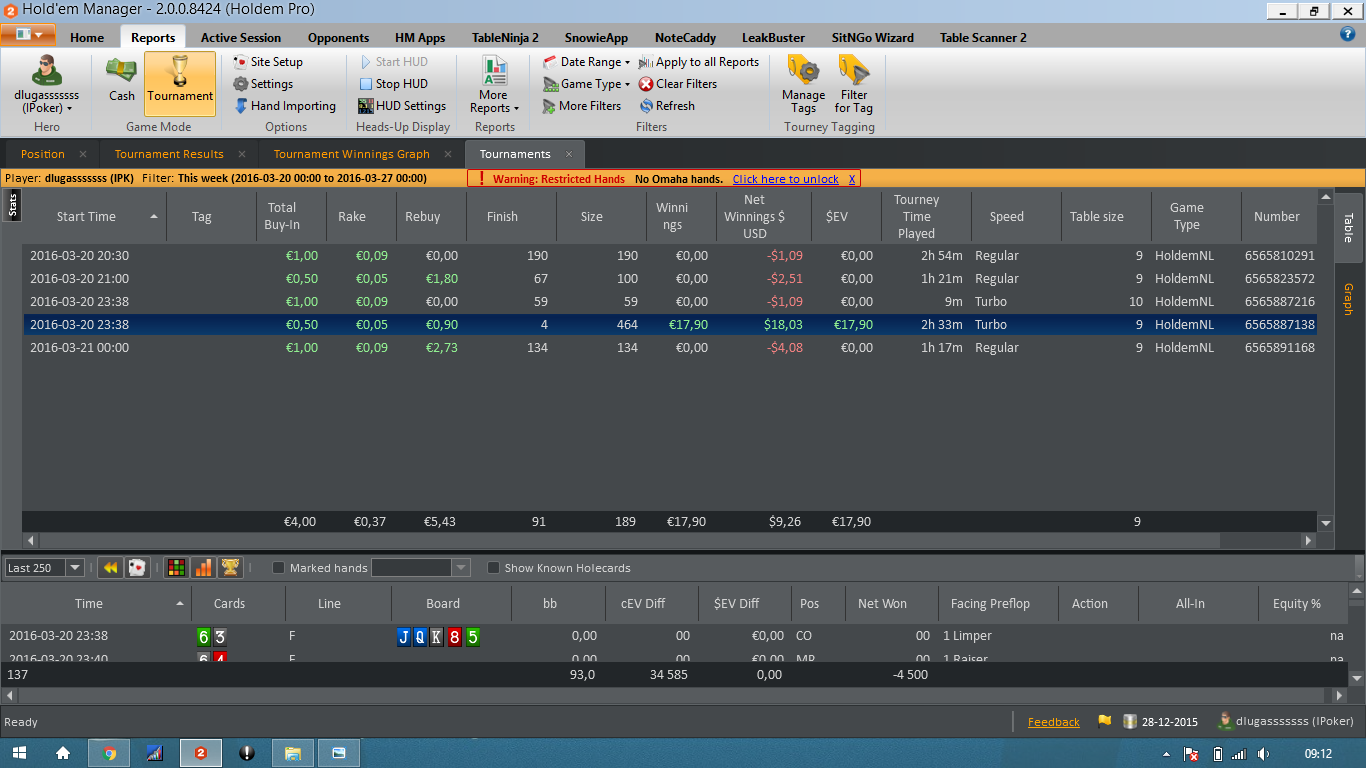Image resolution: width=1366 pixels, height=768 pixels.
Task: Open the Home ribbon tab
Action: 87,38
